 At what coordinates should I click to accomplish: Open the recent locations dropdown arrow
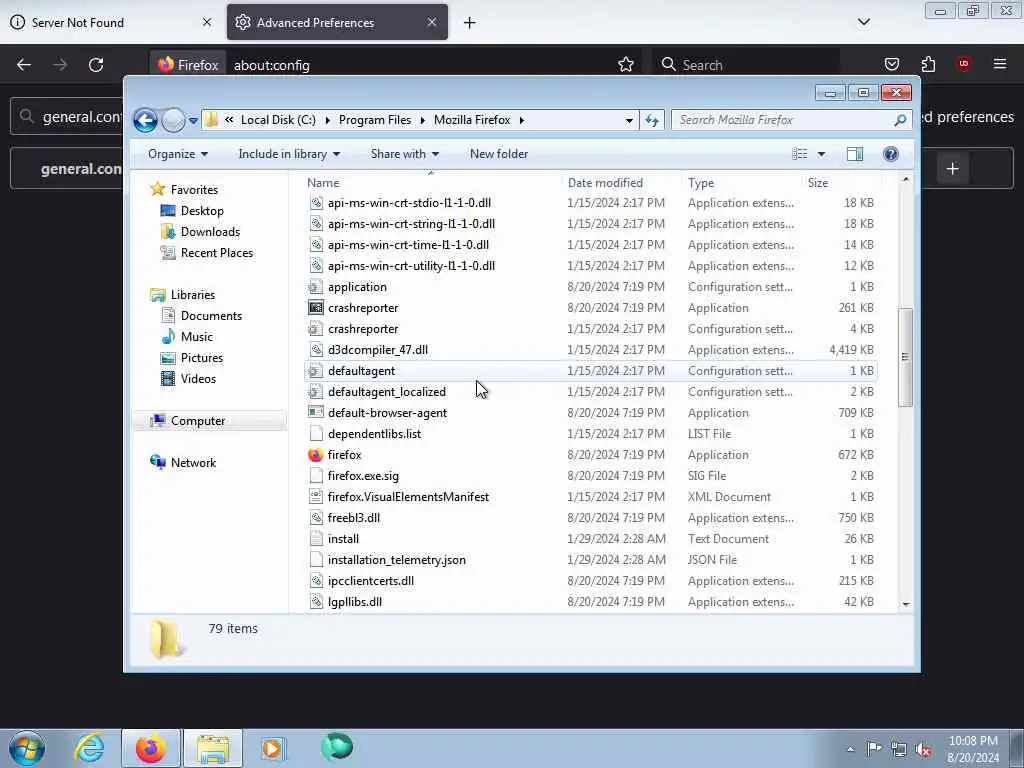(x=193, y=121)
